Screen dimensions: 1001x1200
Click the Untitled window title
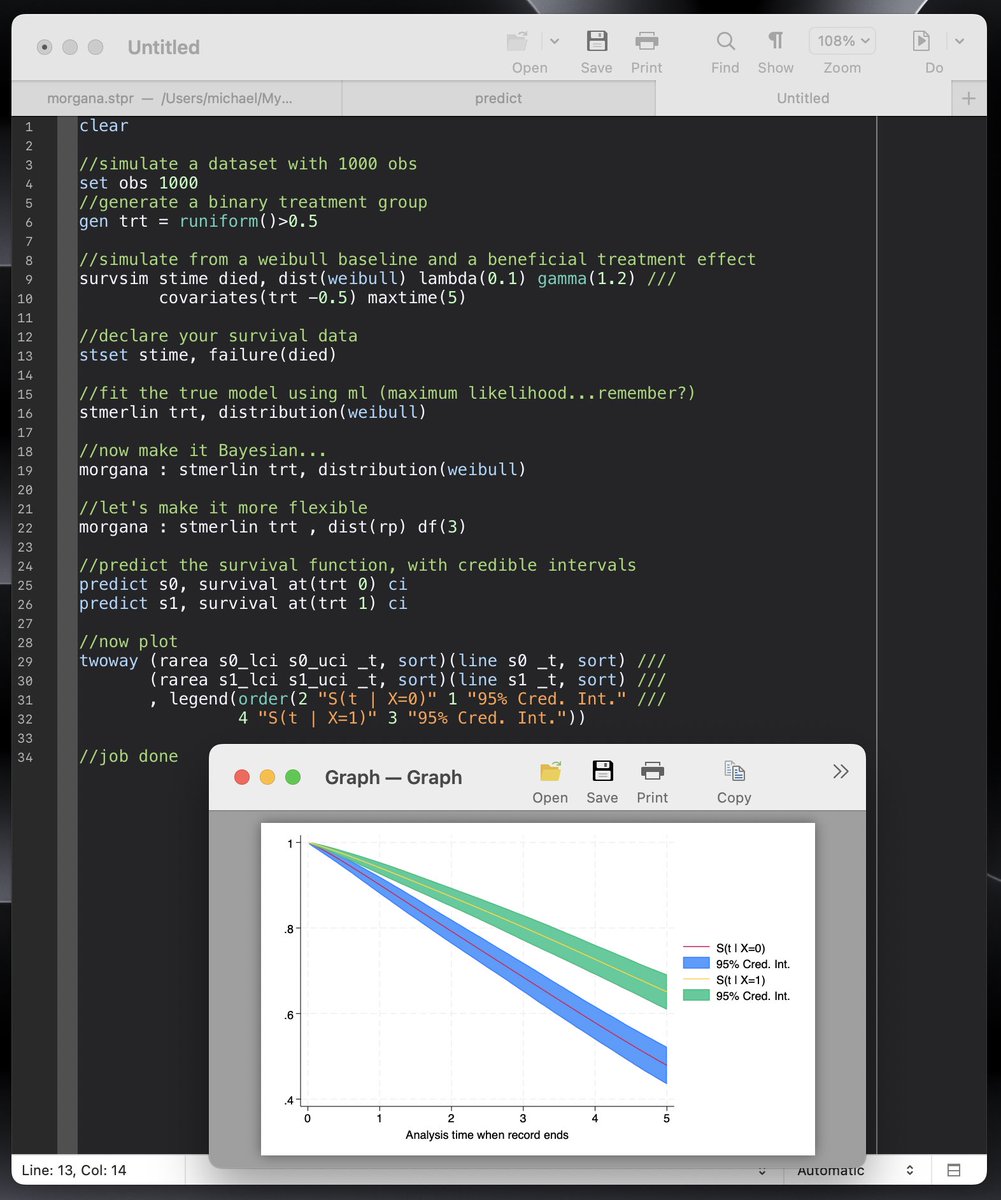click(x=164, y=47)
